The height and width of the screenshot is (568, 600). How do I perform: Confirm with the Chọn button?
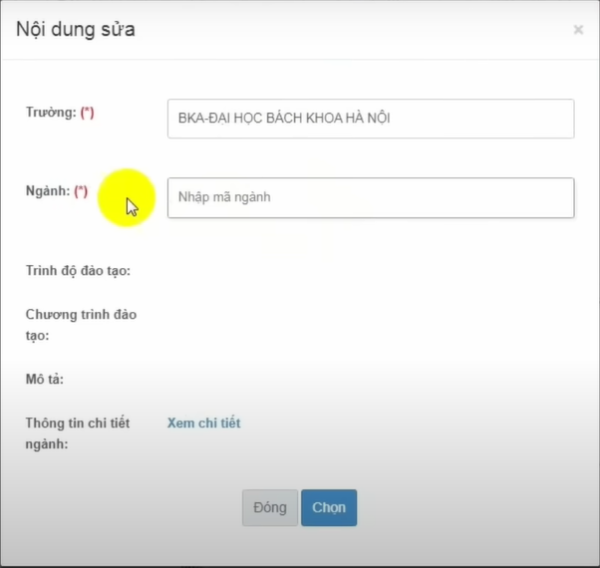click(328, 507)
